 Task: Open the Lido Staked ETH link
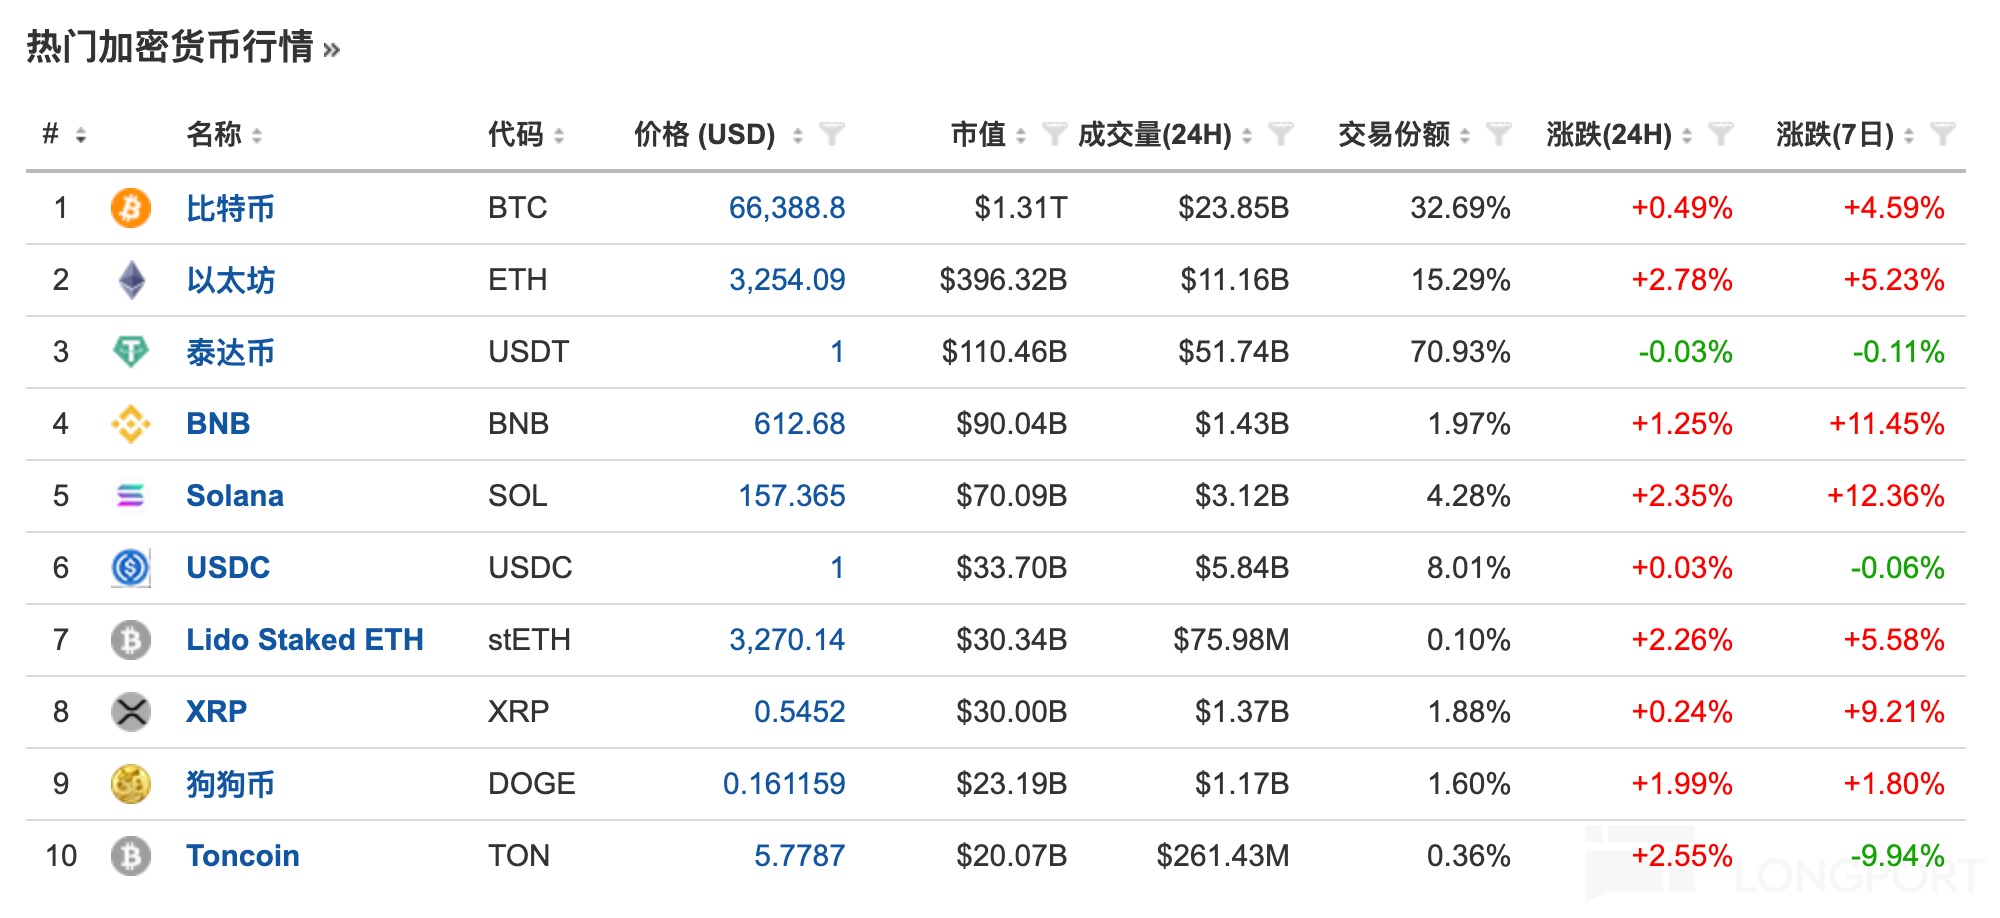point(304,640)
